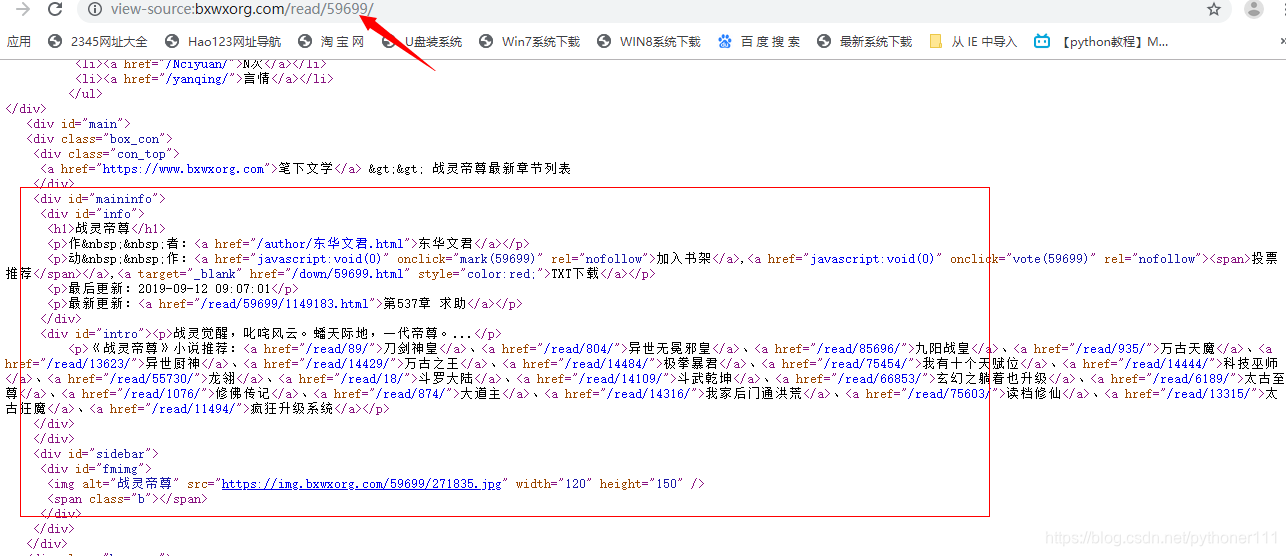Click the browser forward arrow
This screenshot has height=556, width=1286.
[x=22, y=9]
